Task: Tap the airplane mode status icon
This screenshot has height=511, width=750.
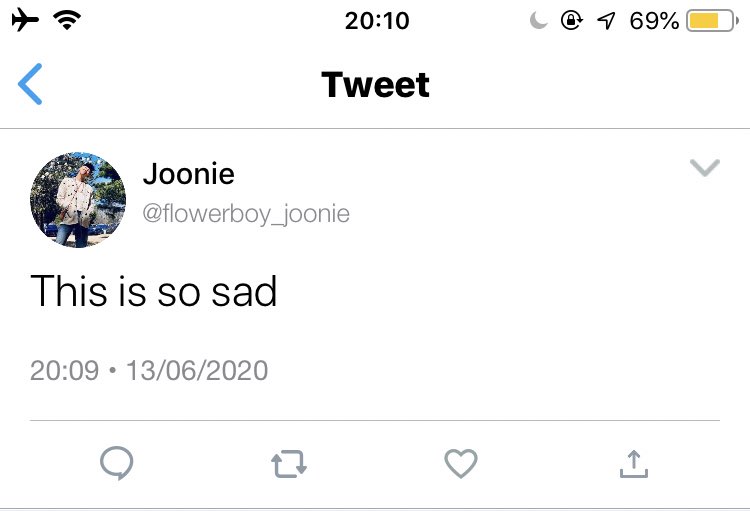Action: (x=25, y=21)
